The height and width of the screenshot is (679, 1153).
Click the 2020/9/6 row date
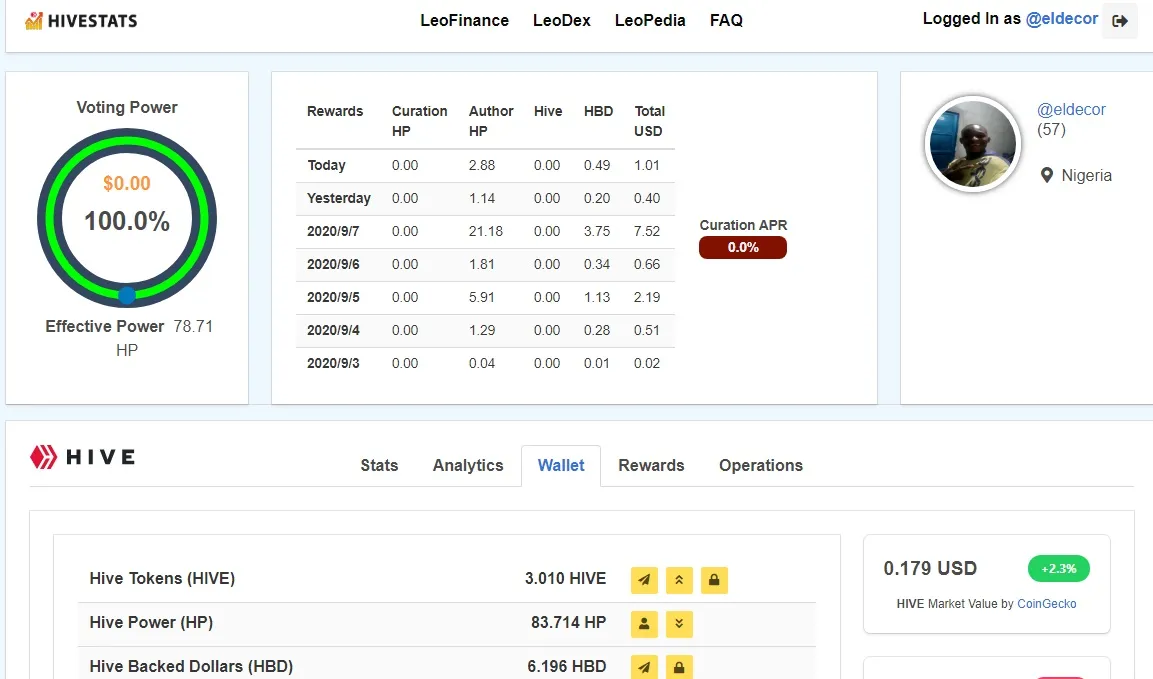[x=333, y=265]
